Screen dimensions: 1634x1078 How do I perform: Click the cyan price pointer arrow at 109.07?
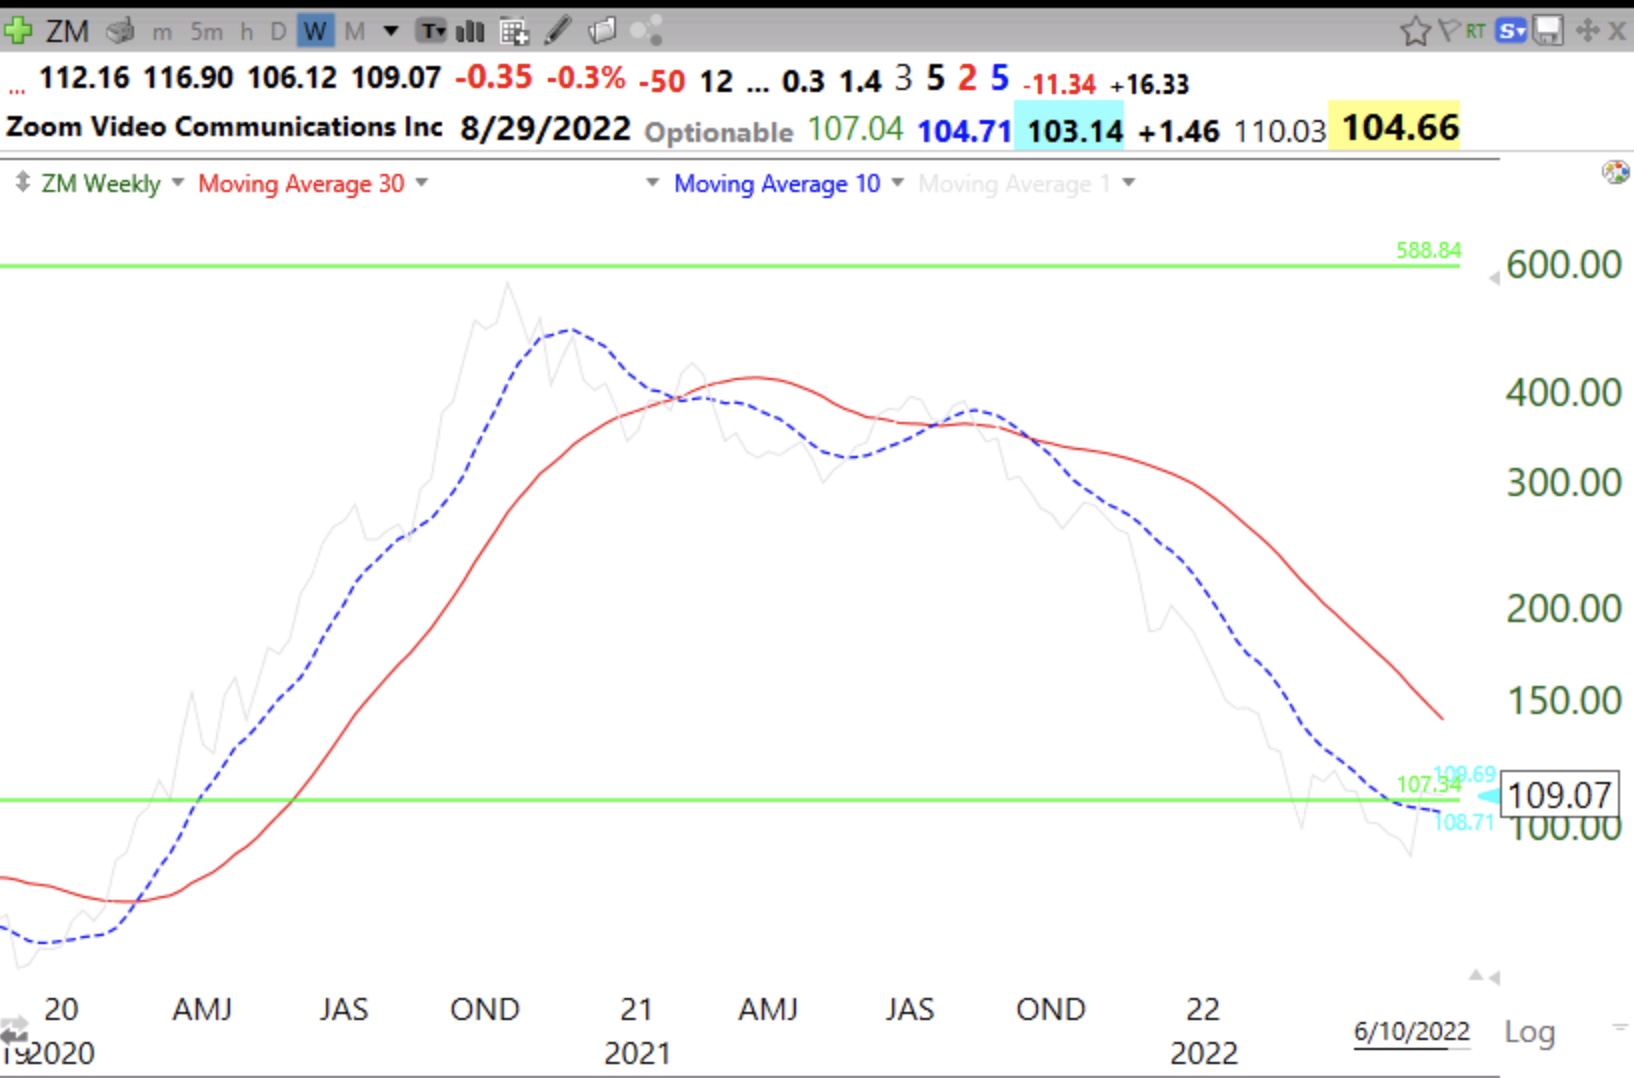click(x=1489, y=796)
